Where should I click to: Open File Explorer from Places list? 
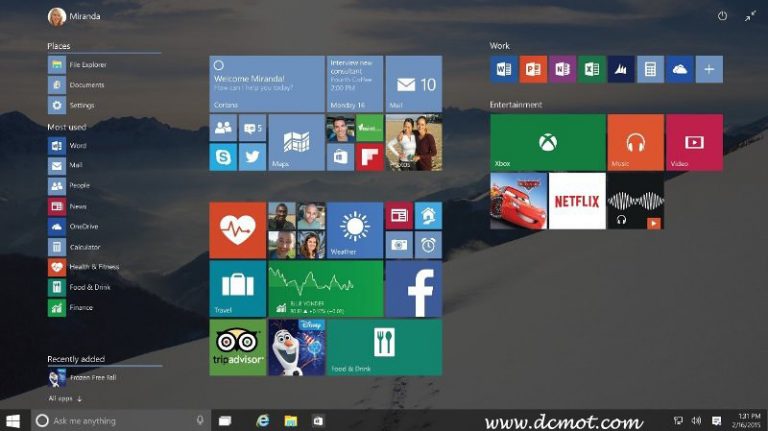click(x=88, y=65)
